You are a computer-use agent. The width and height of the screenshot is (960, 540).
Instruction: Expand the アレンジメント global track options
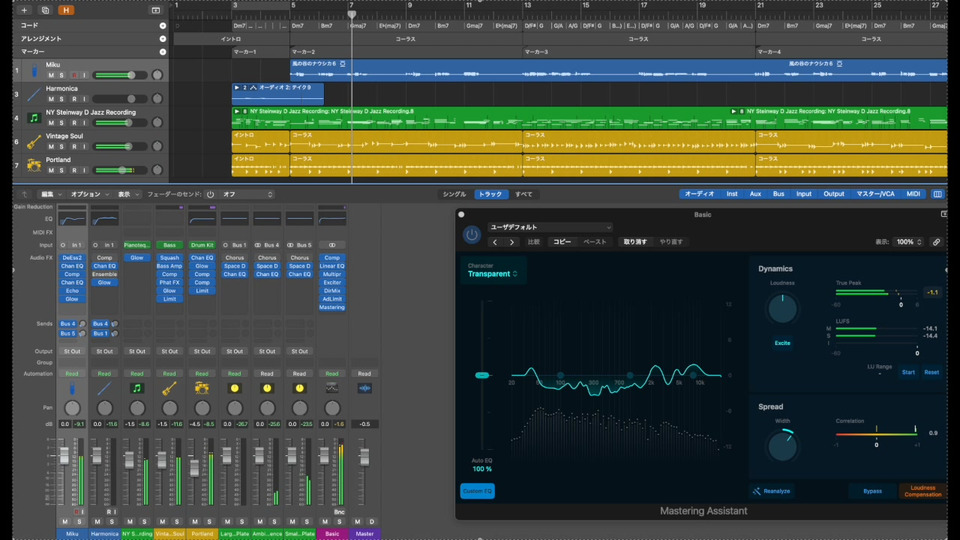click(x=162, y=39)
